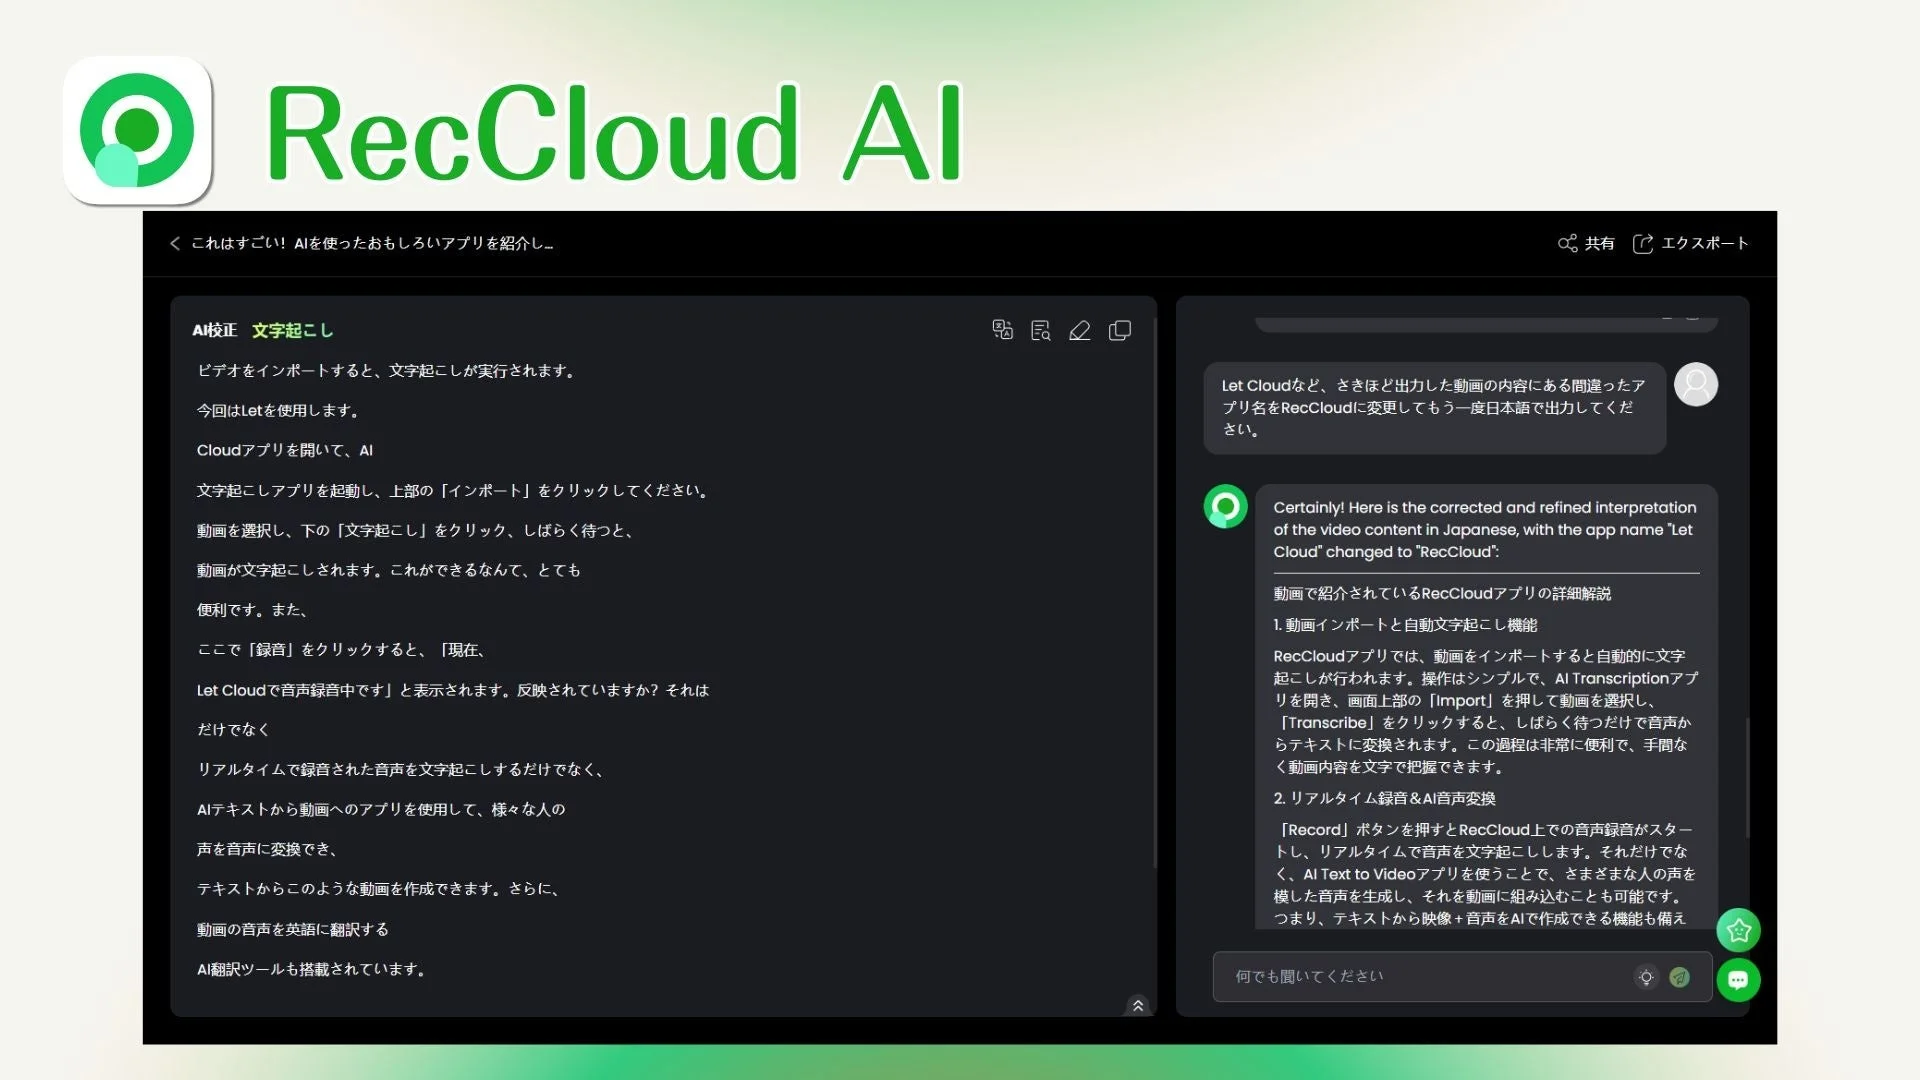
Task: Copy transcript with the copy icon
Action: coord(1120,330)
